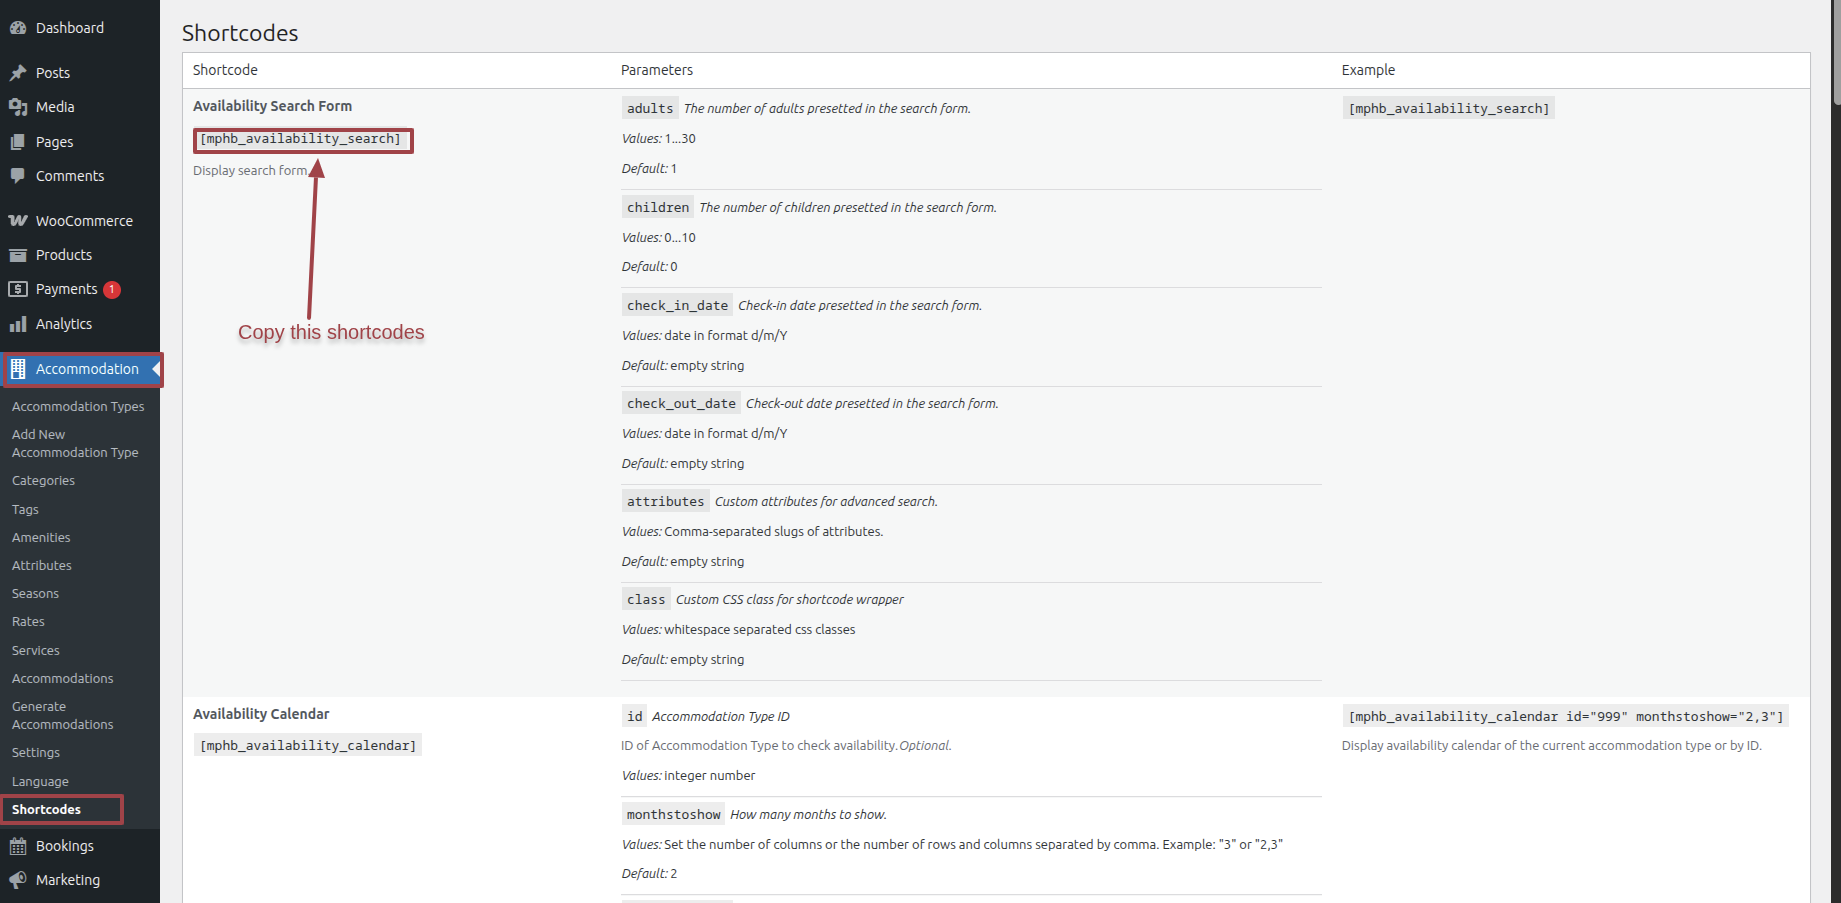The image size is (1841, 903).
Task: Click the WooCommerce logo icon
Action: click(18, 221)
